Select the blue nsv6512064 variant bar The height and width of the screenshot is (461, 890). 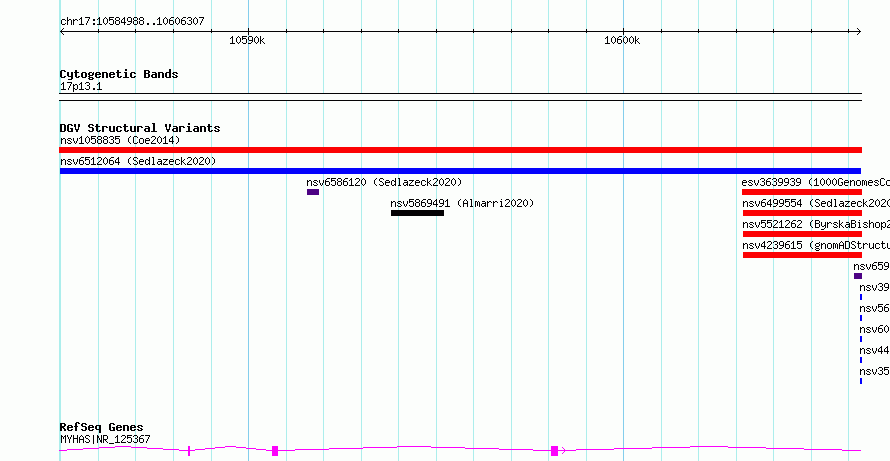click(x=460, y=171)
